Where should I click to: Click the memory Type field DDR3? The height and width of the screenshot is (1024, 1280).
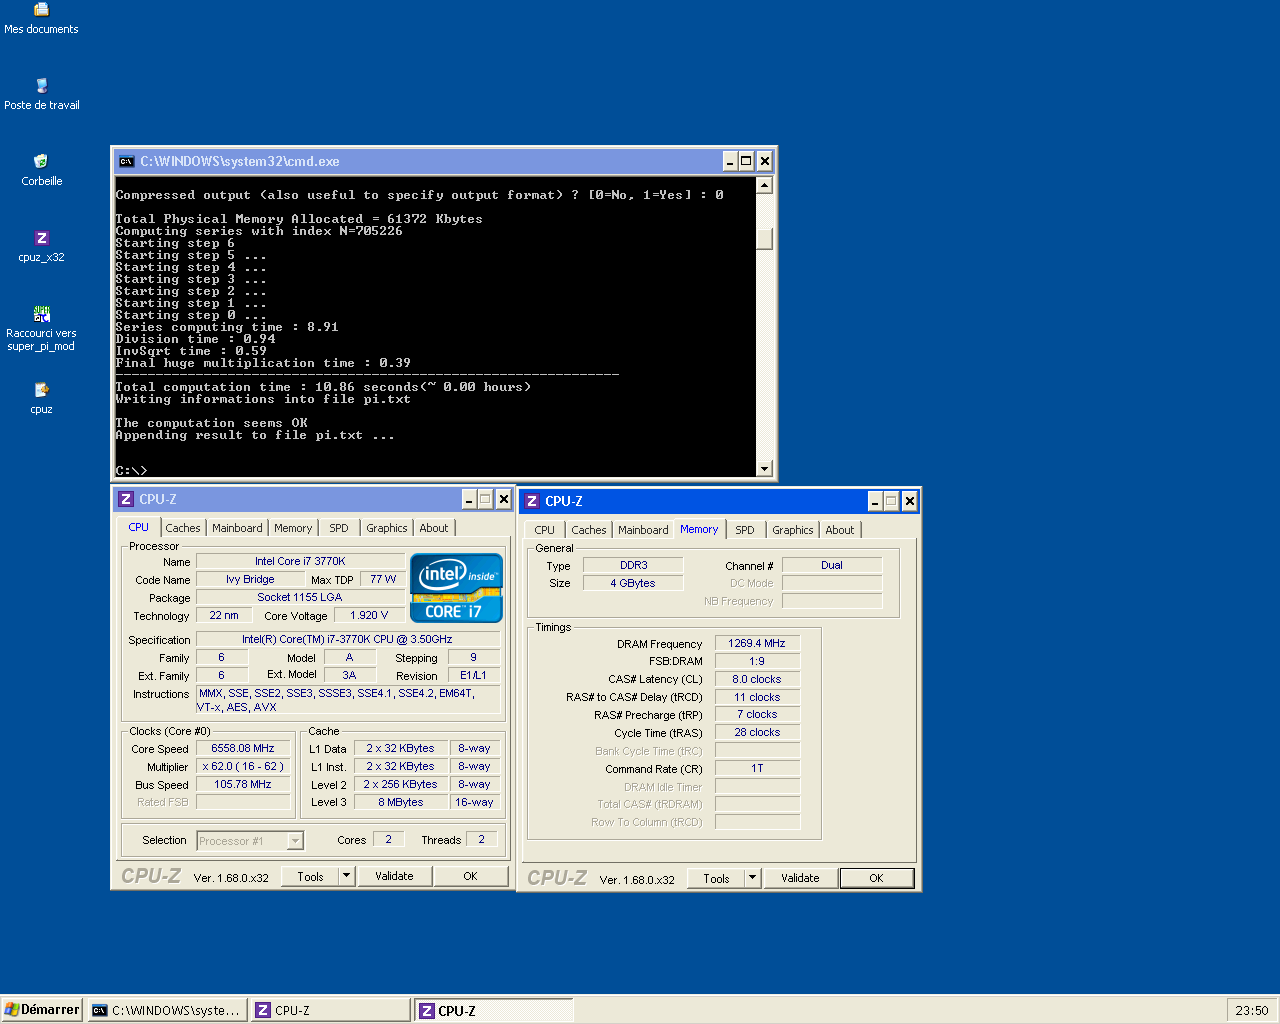tap(633, 565)
